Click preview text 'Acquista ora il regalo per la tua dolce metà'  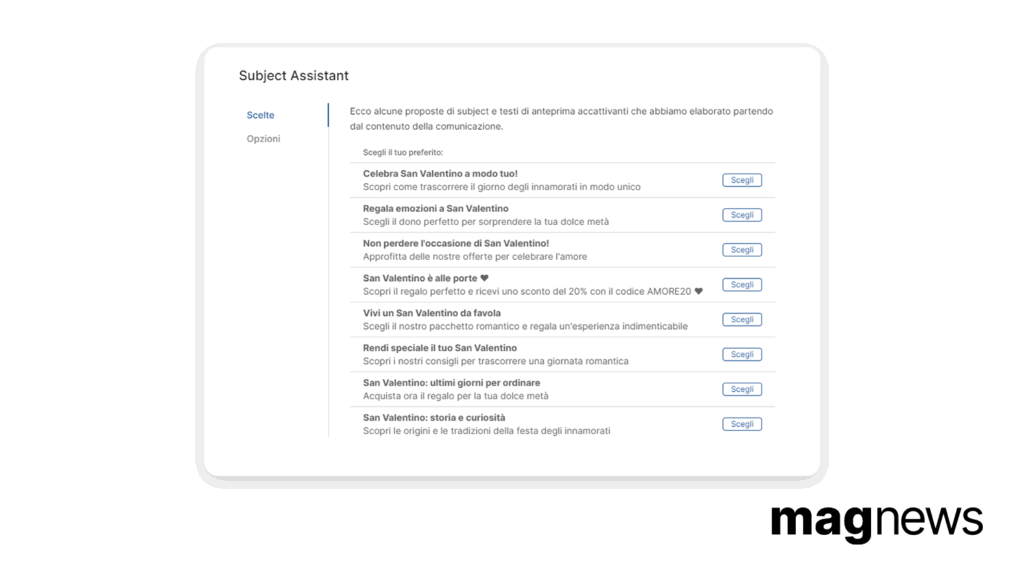click(456, 396)
